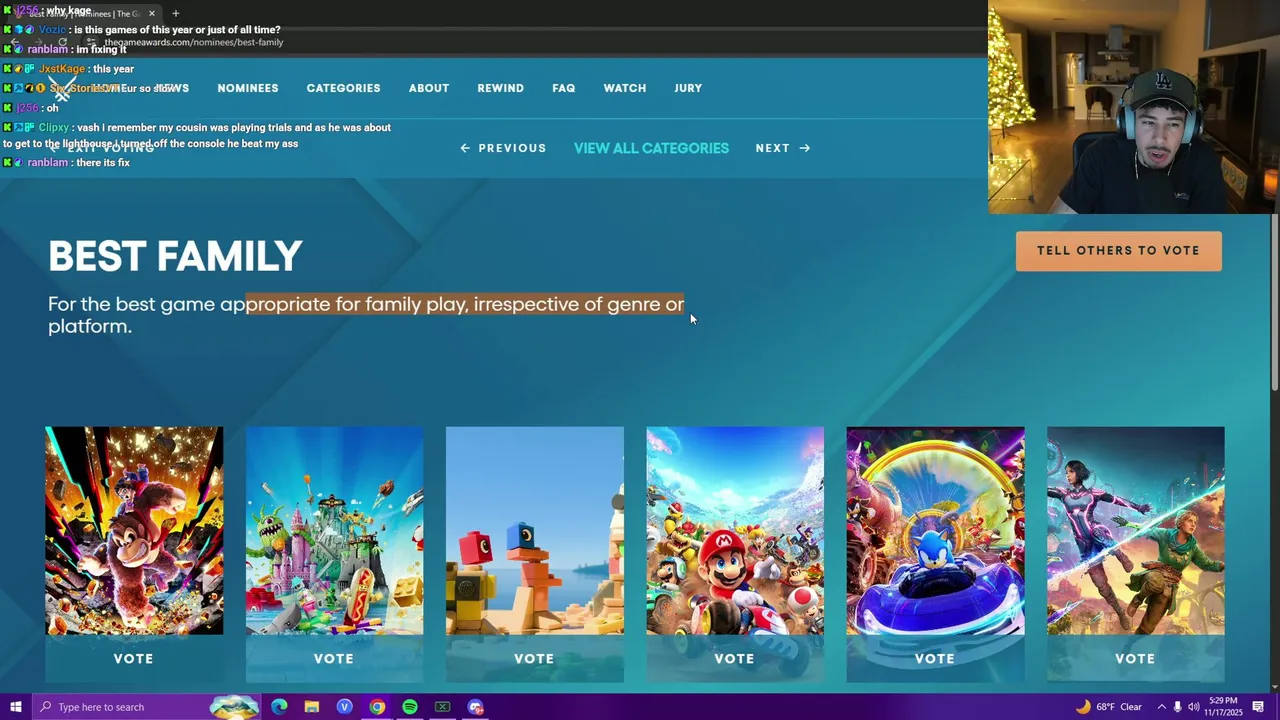
Task: Vote for the two-character co-op game
Action: point(1136,659)
